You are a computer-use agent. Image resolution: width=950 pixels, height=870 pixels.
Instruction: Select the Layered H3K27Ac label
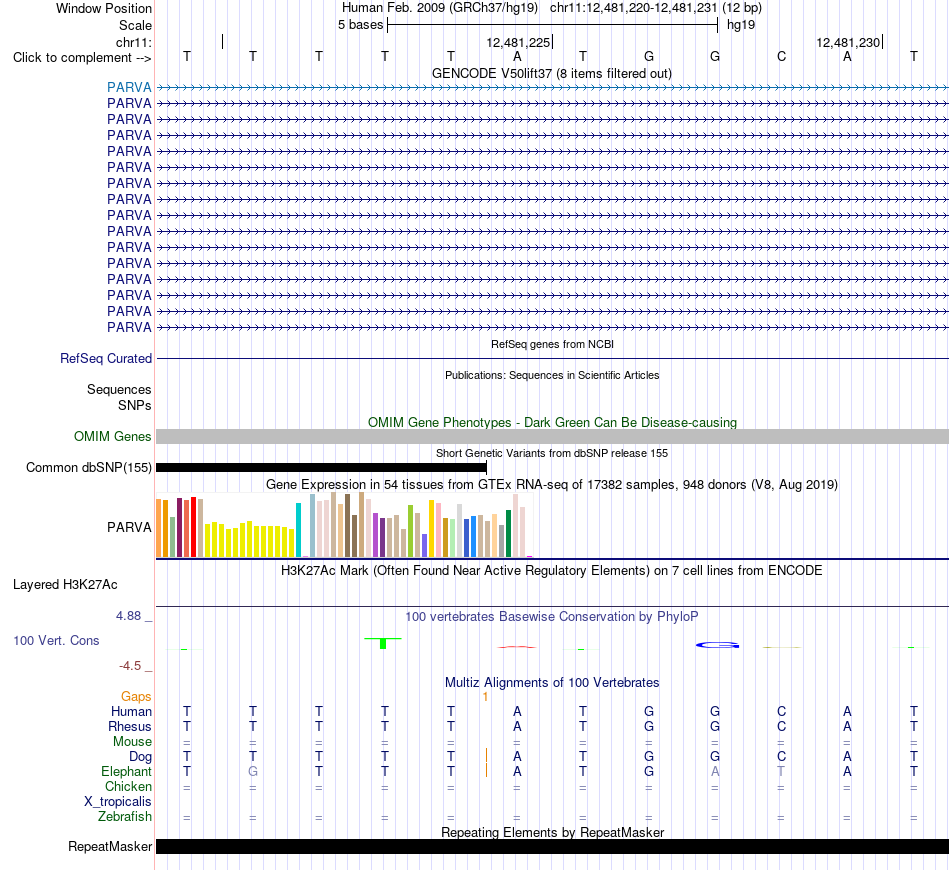[x=65, y=585]
